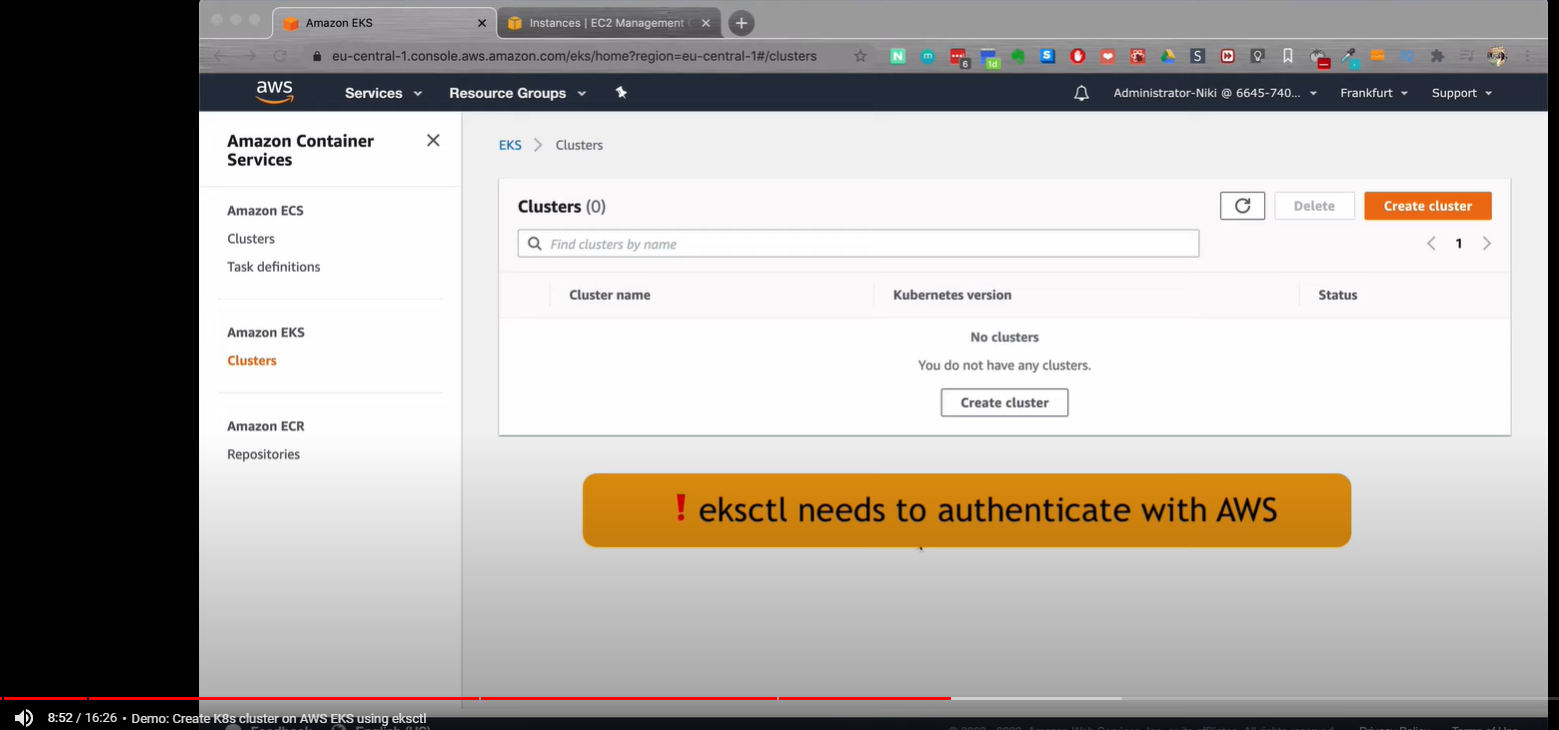Screen dimensions: 1559x730
Task: Open the Frankfurt region dropdown
Action: [1374, 93]
